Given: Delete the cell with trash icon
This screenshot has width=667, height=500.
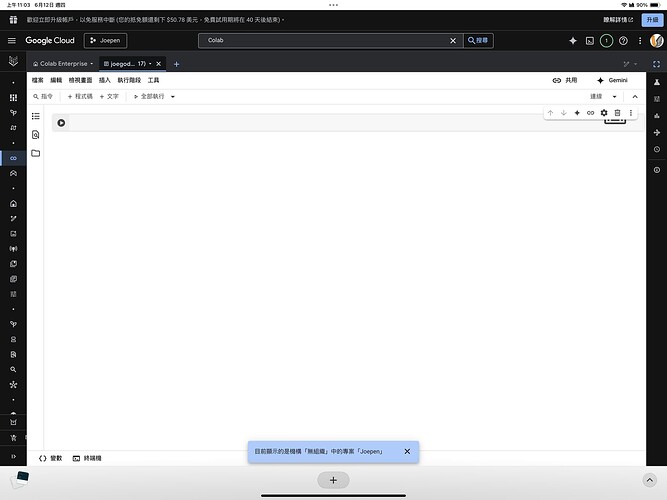Looking at the screenshot, I should (617, 113).
